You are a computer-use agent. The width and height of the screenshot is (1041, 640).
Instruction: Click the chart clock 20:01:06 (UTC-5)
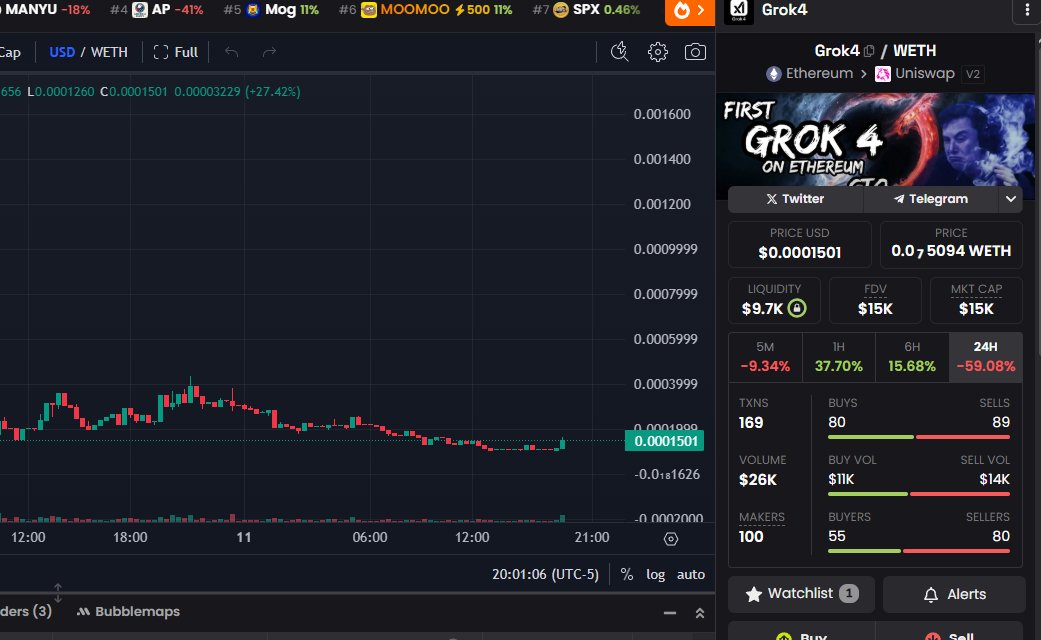pyautogui.click(x=545, y=574)
